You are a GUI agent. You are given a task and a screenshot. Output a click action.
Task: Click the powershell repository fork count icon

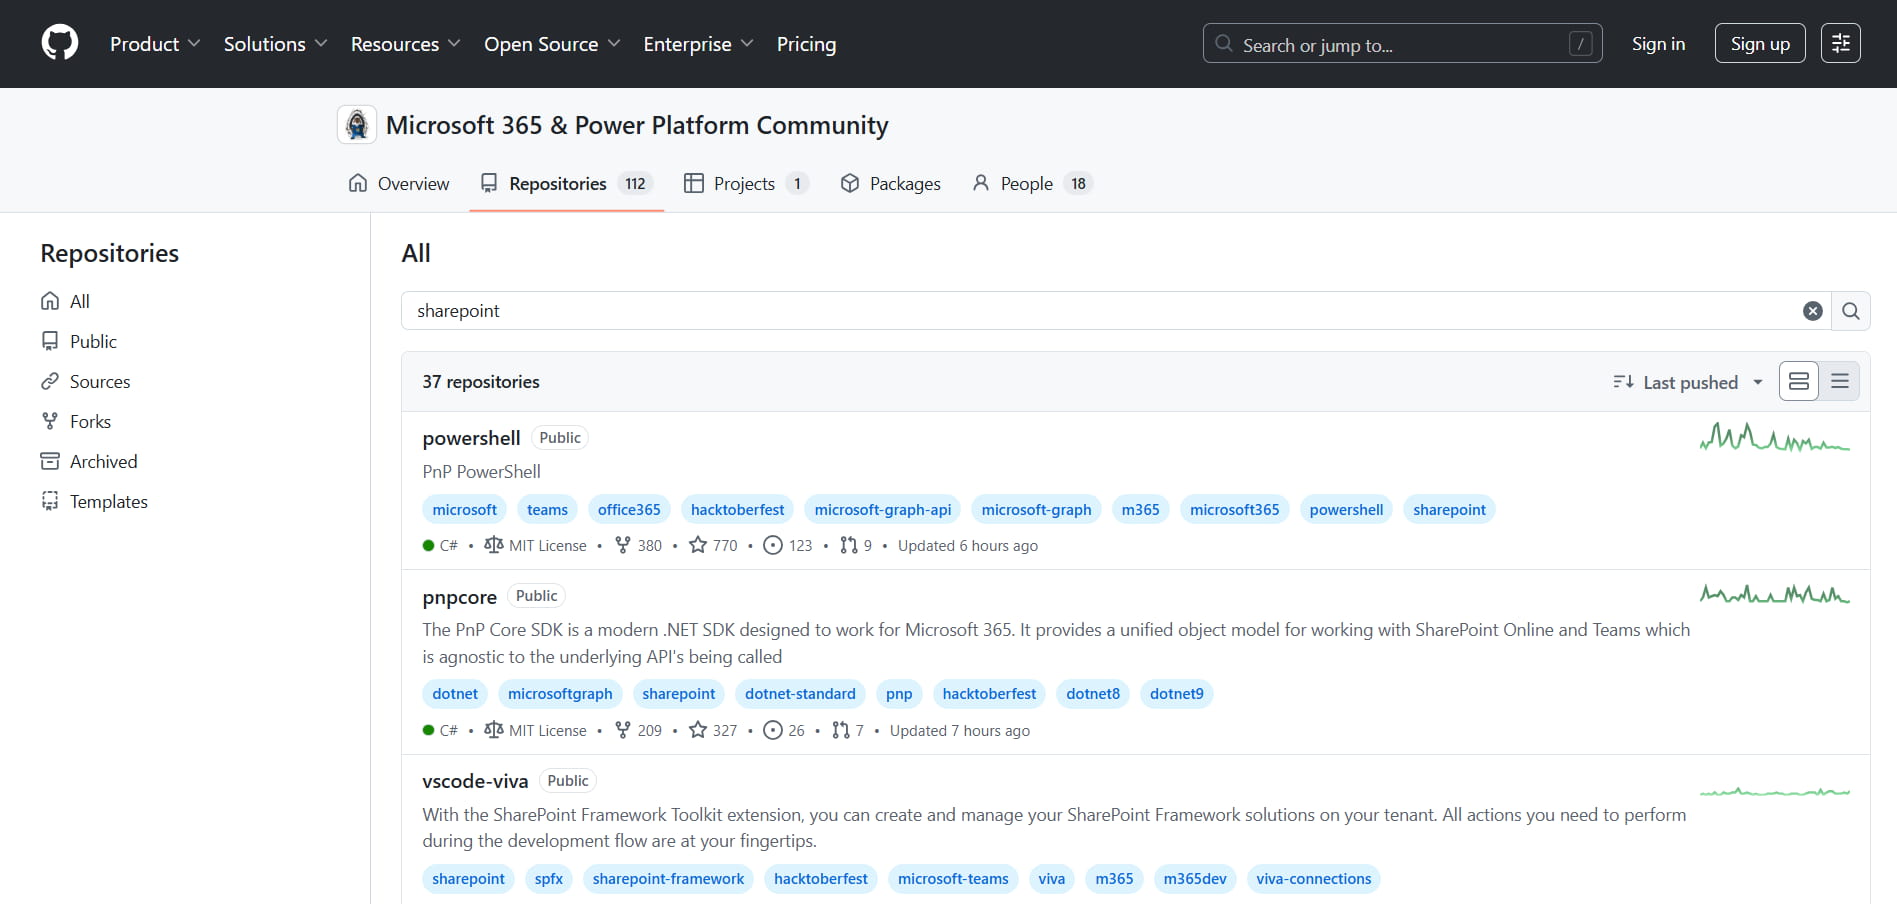coord(623,545)
